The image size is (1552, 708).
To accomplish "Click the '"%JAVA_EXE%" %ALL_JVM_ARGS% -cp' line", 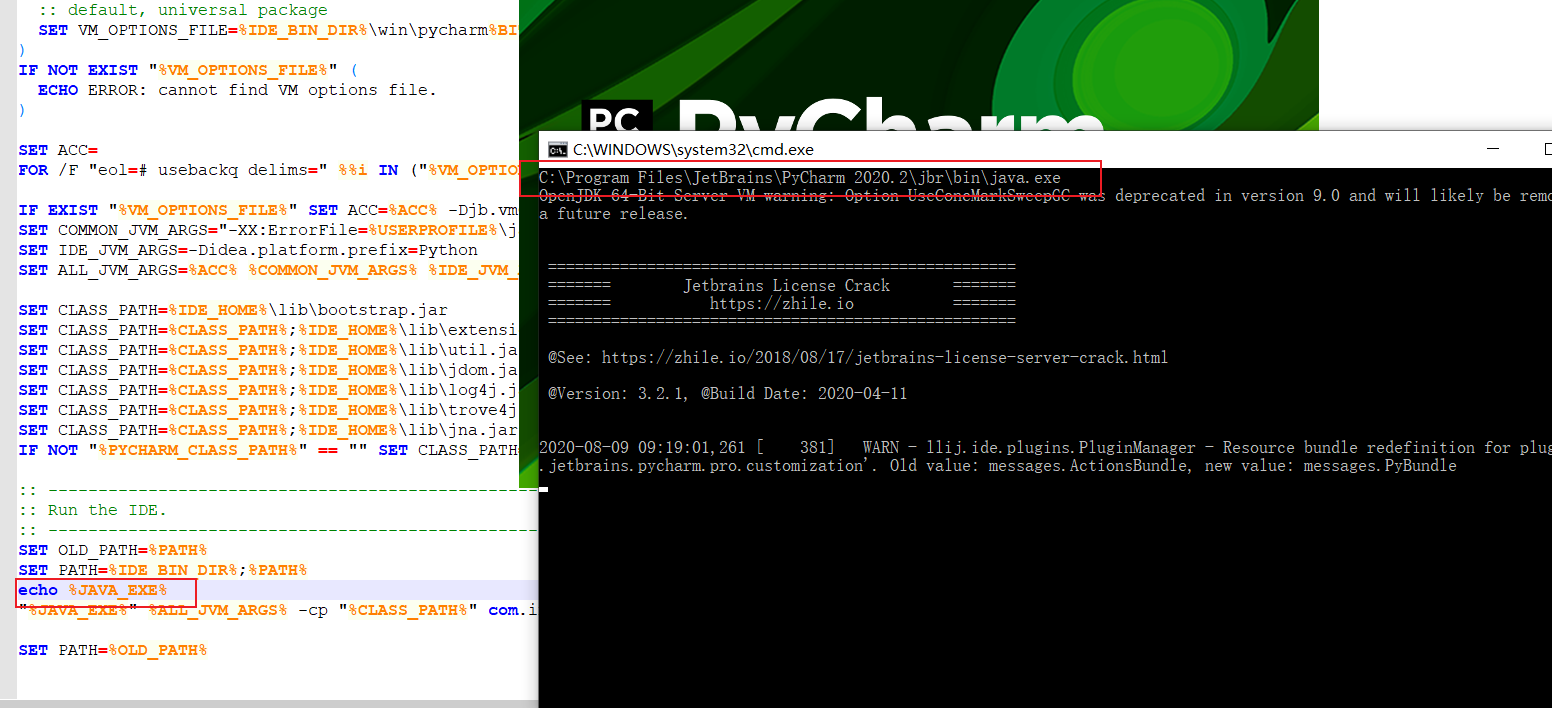I will point(278,610).
